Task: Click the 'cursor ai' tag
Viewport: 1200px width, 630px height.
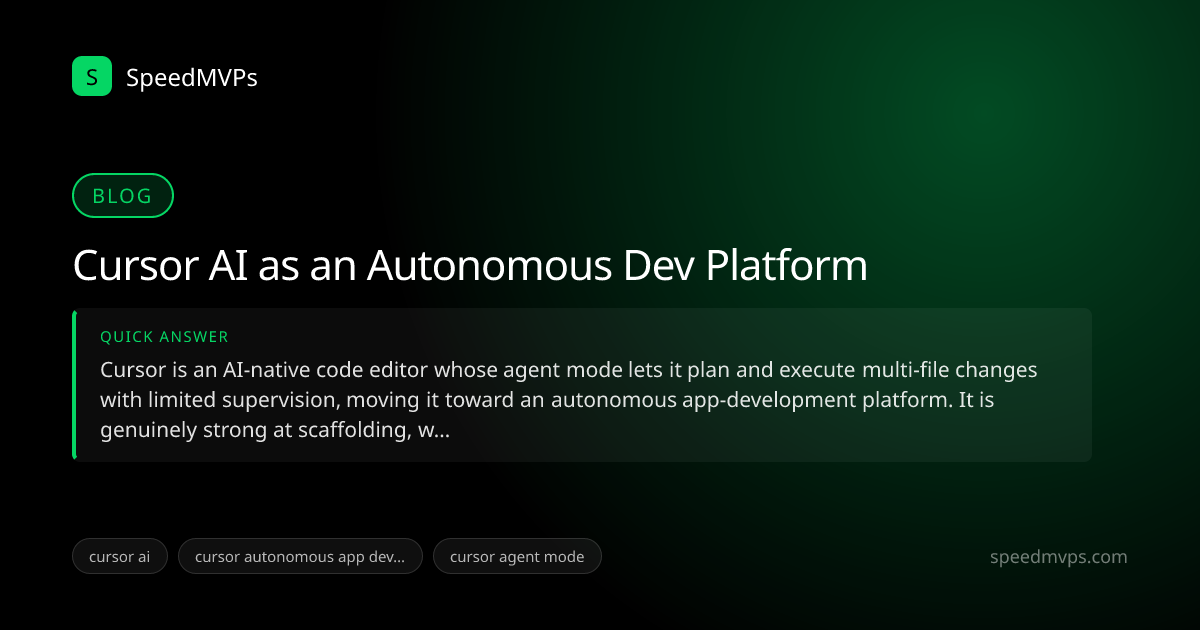Action: [120, 557]
